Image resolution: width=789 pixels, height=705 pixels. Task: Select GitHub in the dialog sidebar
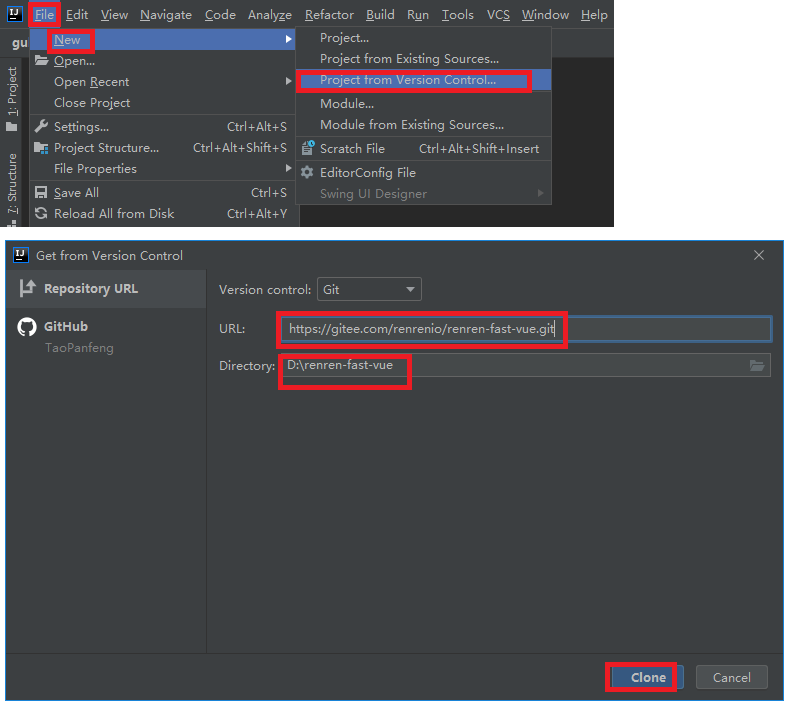click(x=66, y=327)
